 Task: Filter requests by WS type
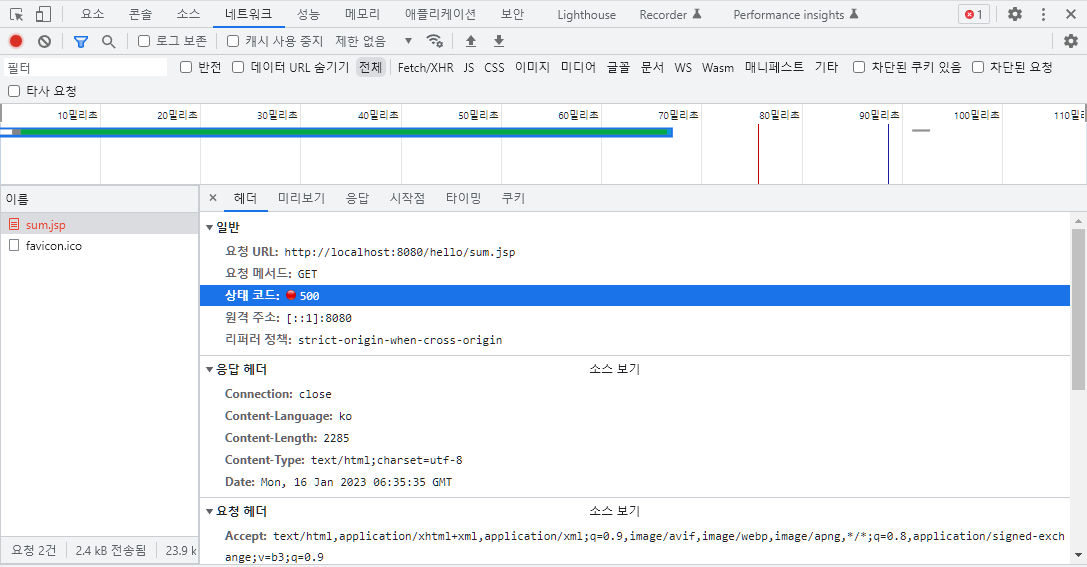(684, 67)
